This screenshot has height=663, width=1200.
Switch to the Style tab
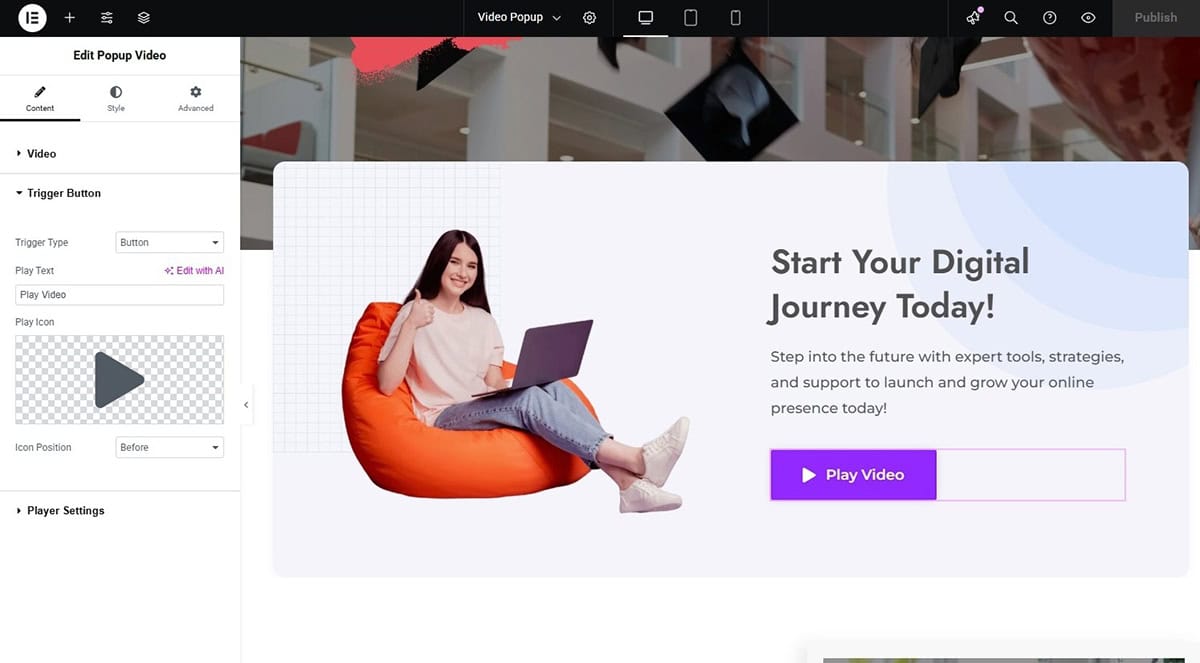pos(116,98)
